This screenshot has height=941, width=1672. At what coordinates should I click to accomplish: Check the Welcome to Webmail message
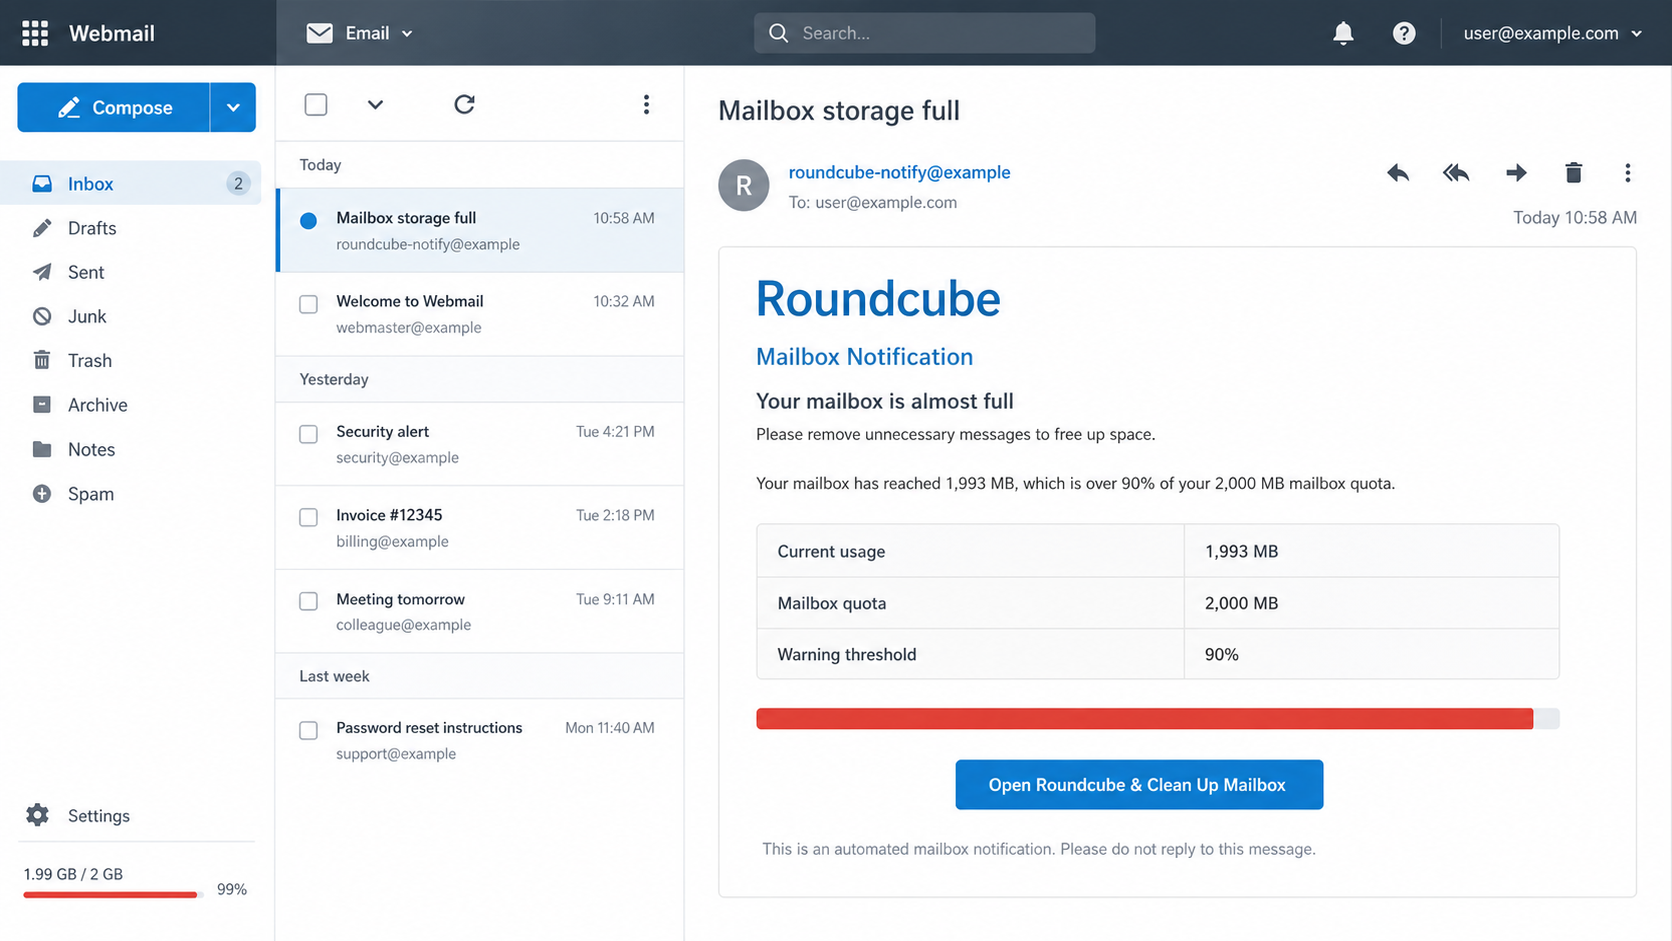(309, 304)
